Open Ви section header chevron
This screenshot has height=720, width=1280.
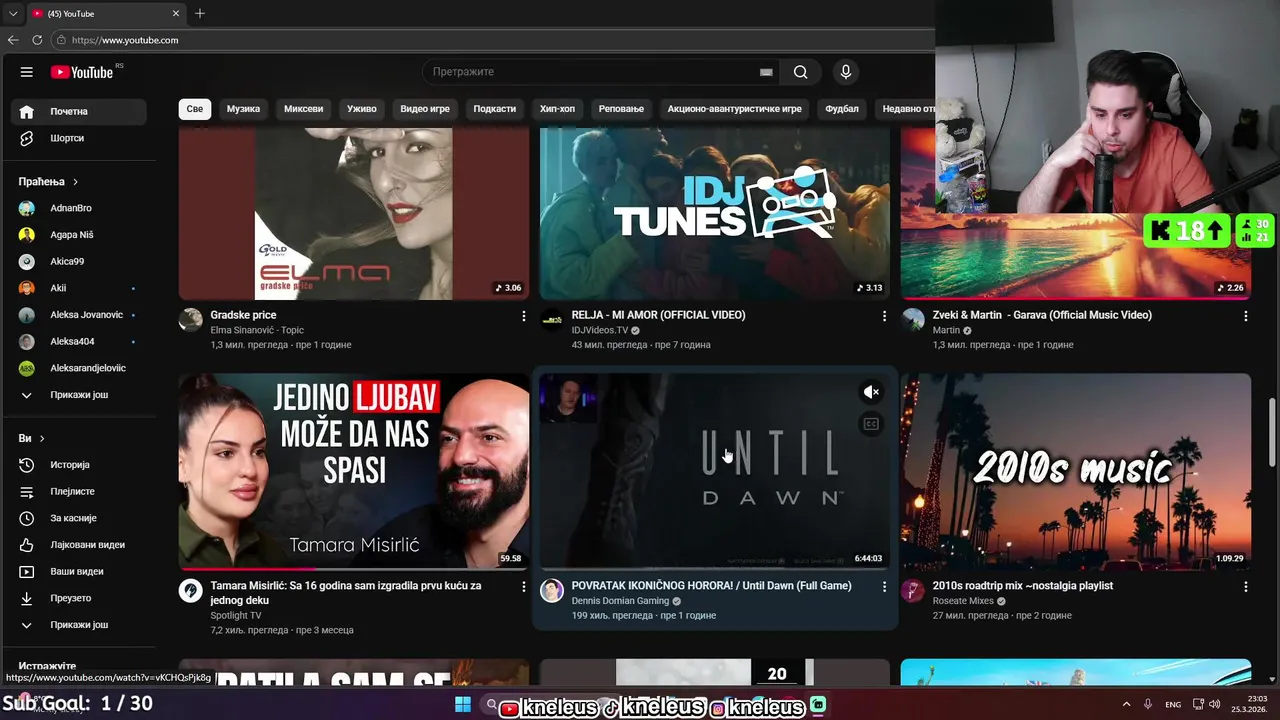(42, 438)
